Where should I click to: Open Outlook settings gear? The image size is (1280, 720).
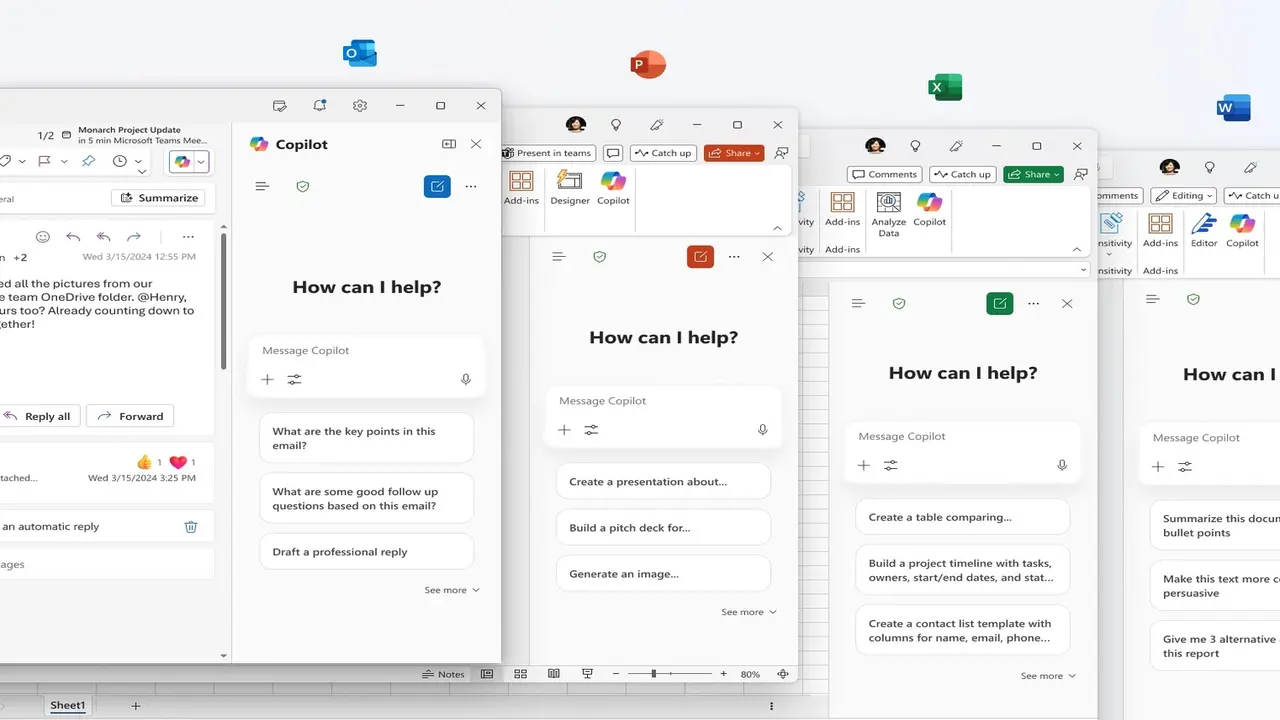(360, 105)
